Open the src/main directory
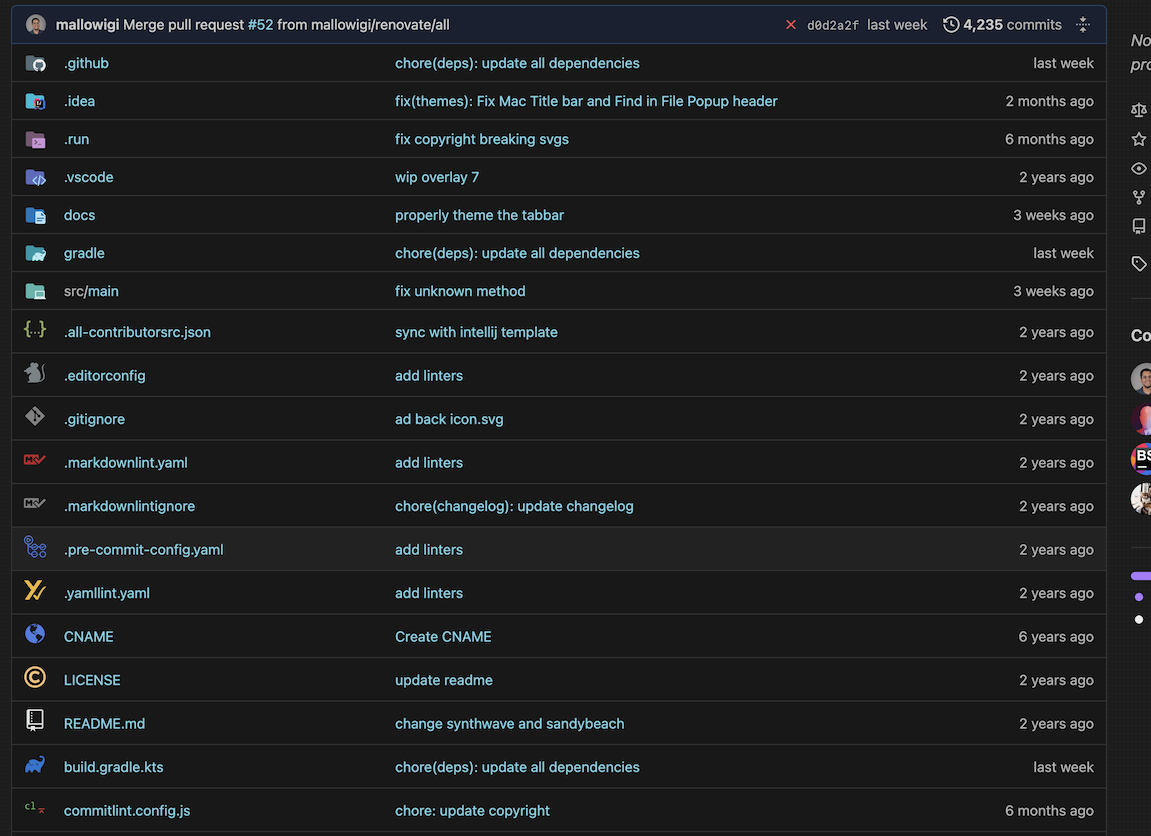The height and width of the screenshot is (836, 1151). pyautogui.click(x=90, y=290)
